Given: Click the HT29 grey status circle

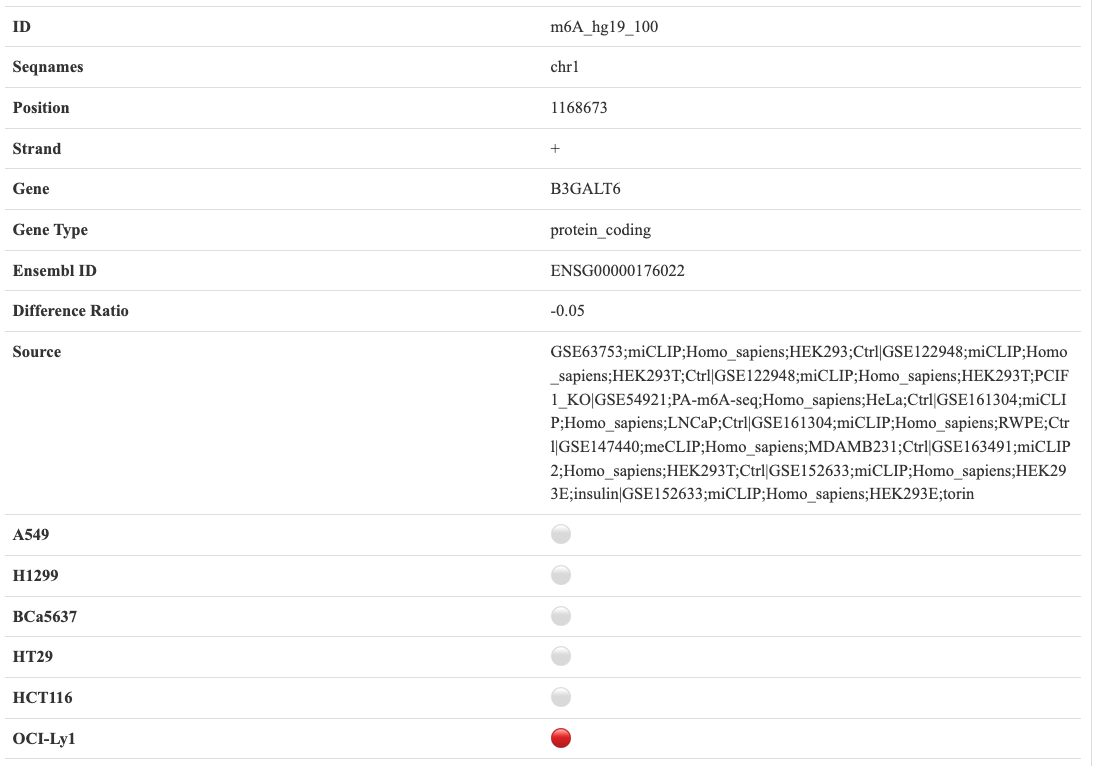Looking at the screenshot, I should click(561, 656).
